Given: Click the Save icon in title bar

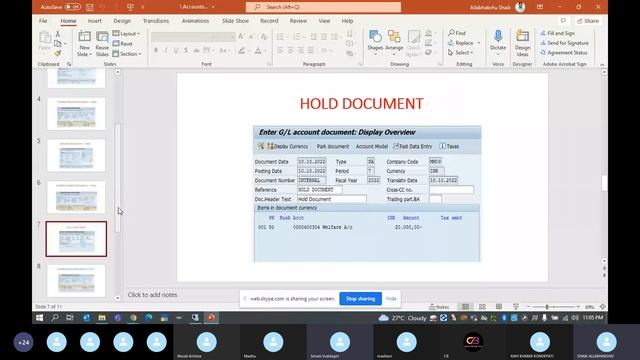Looking at the screenshot, I should (90, 7).
